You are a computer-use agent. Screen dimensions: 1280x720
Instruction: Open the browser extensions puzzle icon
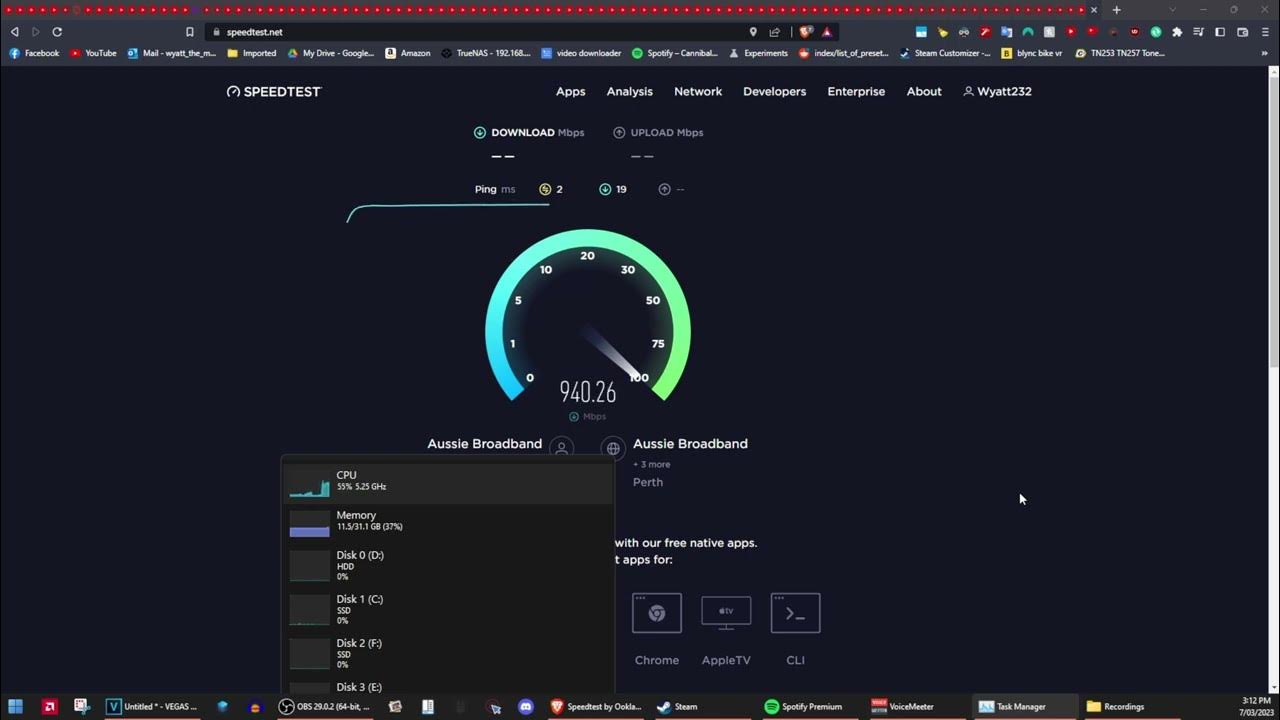1177,32
